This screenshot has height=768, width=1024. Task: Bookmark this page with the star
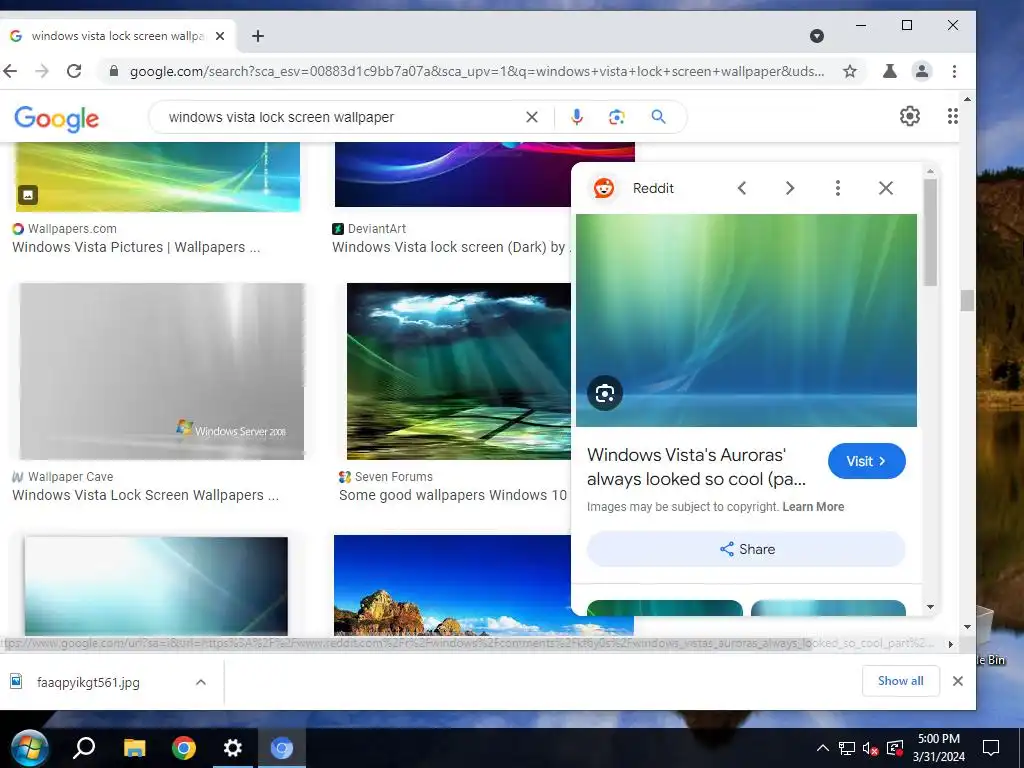849,71
